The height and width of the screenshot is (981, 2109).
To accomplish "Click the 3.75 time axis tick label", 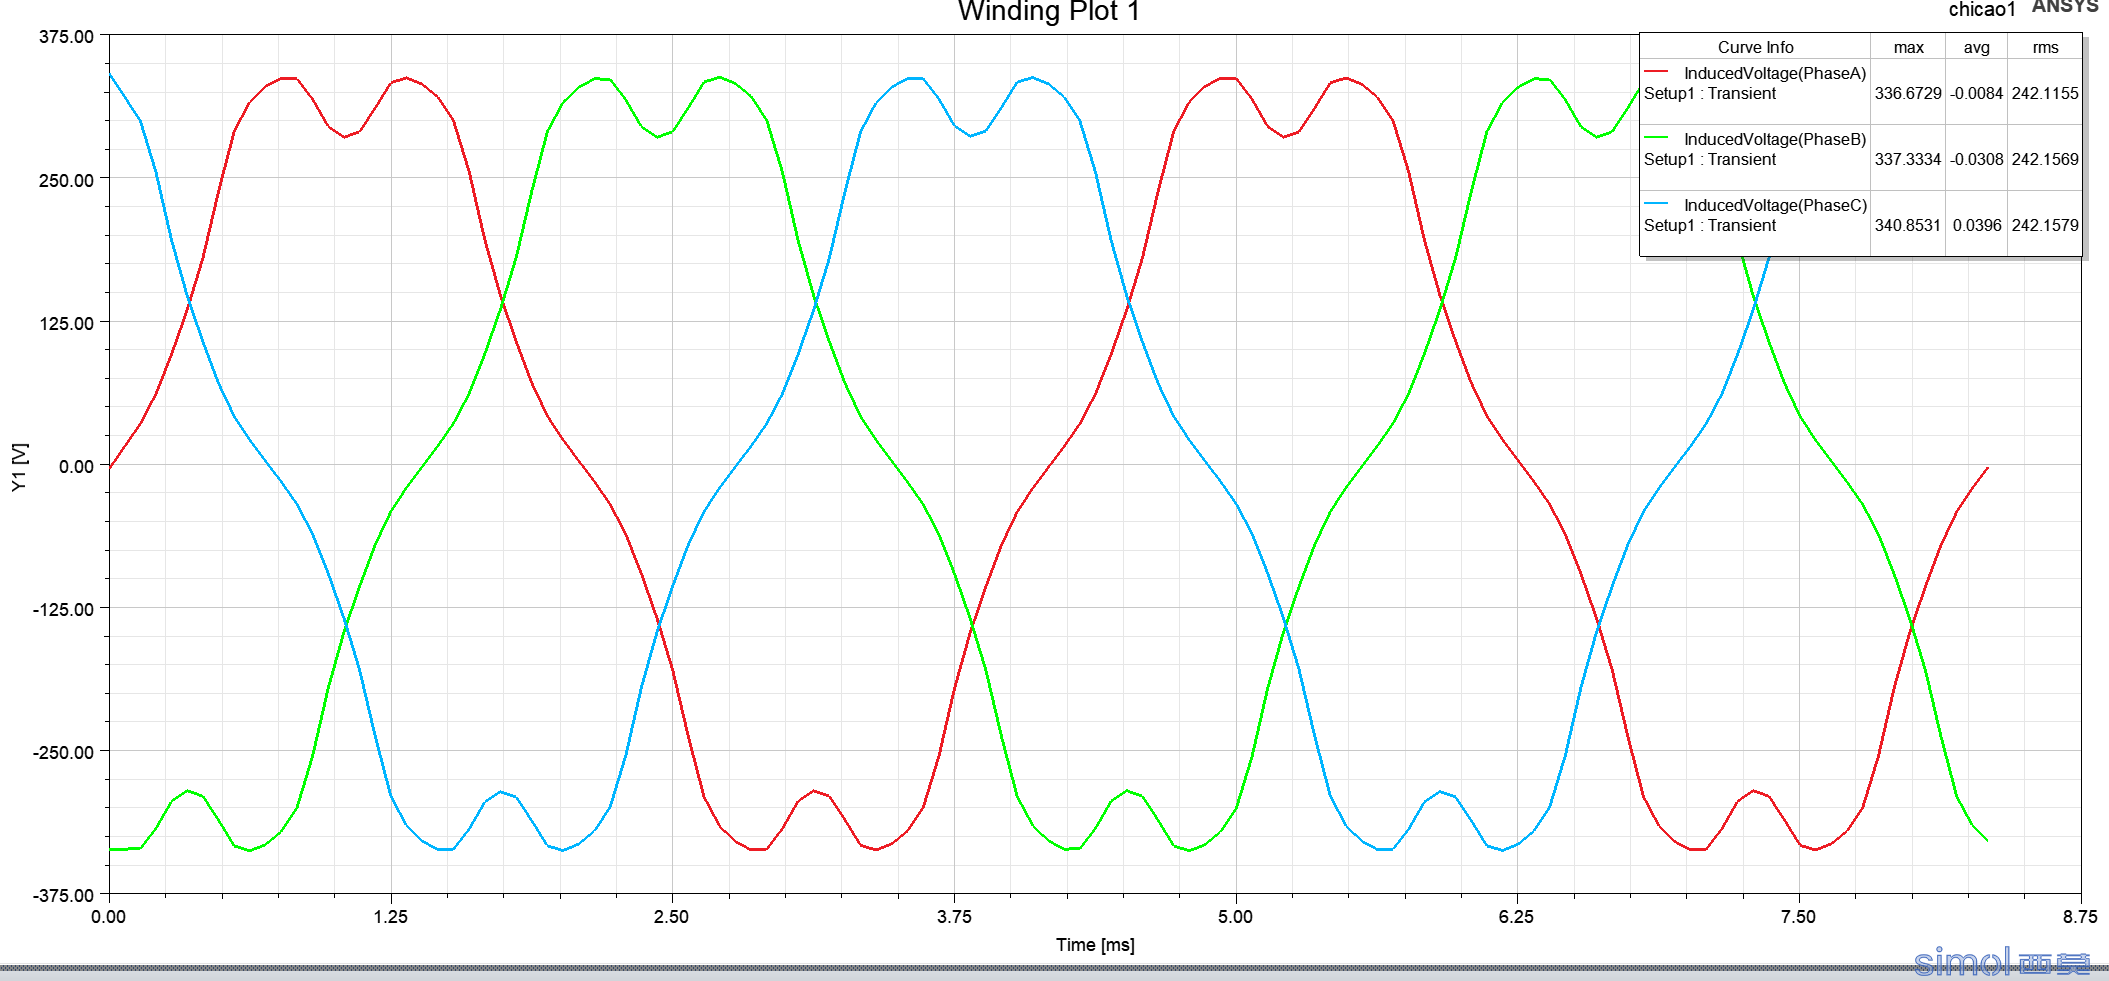I will [x=954, y=917].
